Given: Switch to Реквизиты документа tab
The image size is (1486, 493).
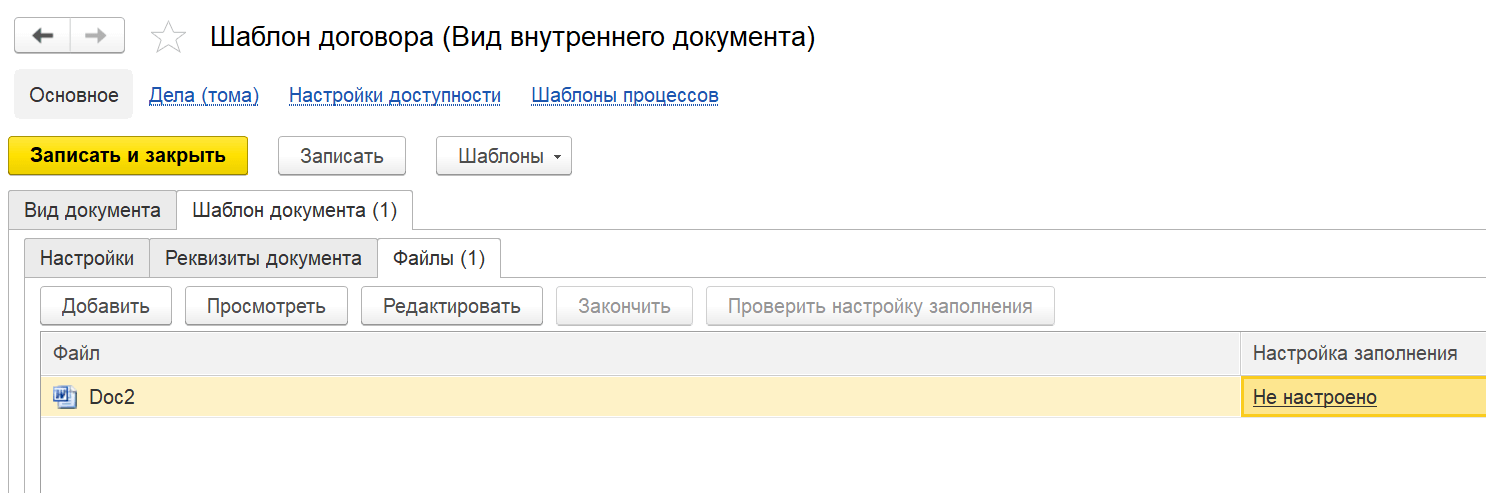Looking at the screenshot, I should click(x=263, y=258).
